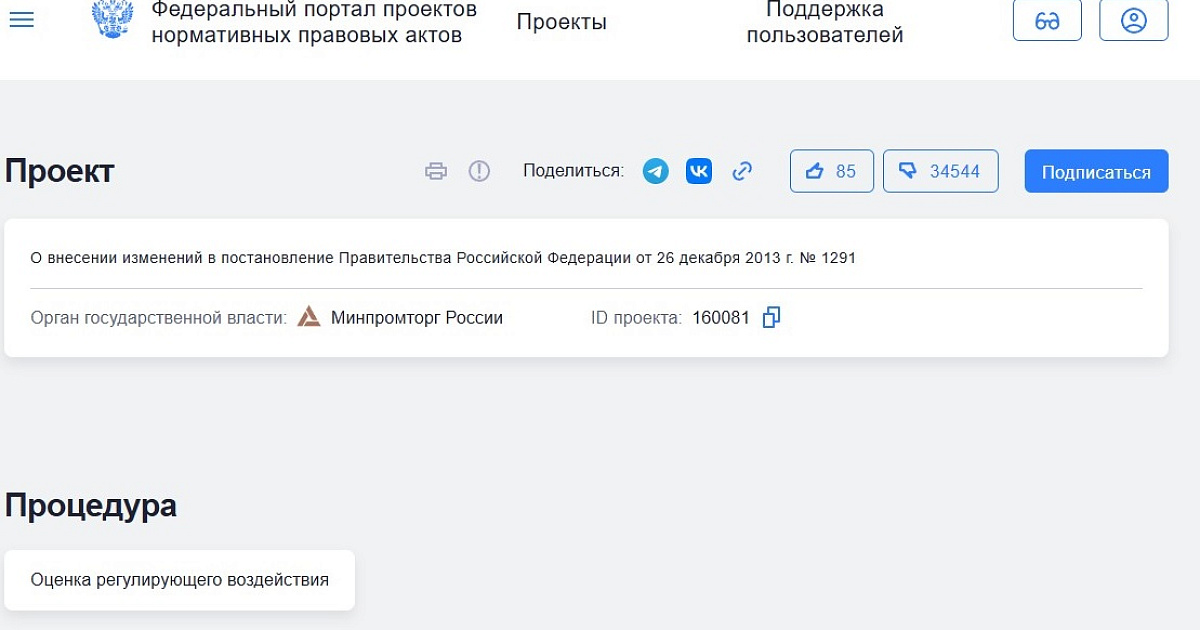Click the Минпромторг России text
The width and height of the screenshot is (1200, 630).
tap(417, 318)
